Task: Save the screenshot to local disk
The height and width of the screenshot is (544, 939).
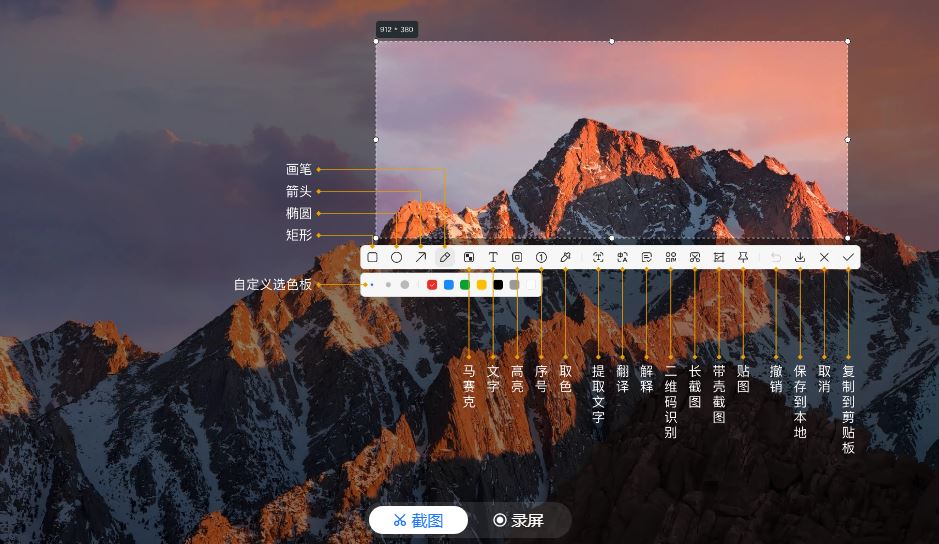Action: (x=800, y=257)
